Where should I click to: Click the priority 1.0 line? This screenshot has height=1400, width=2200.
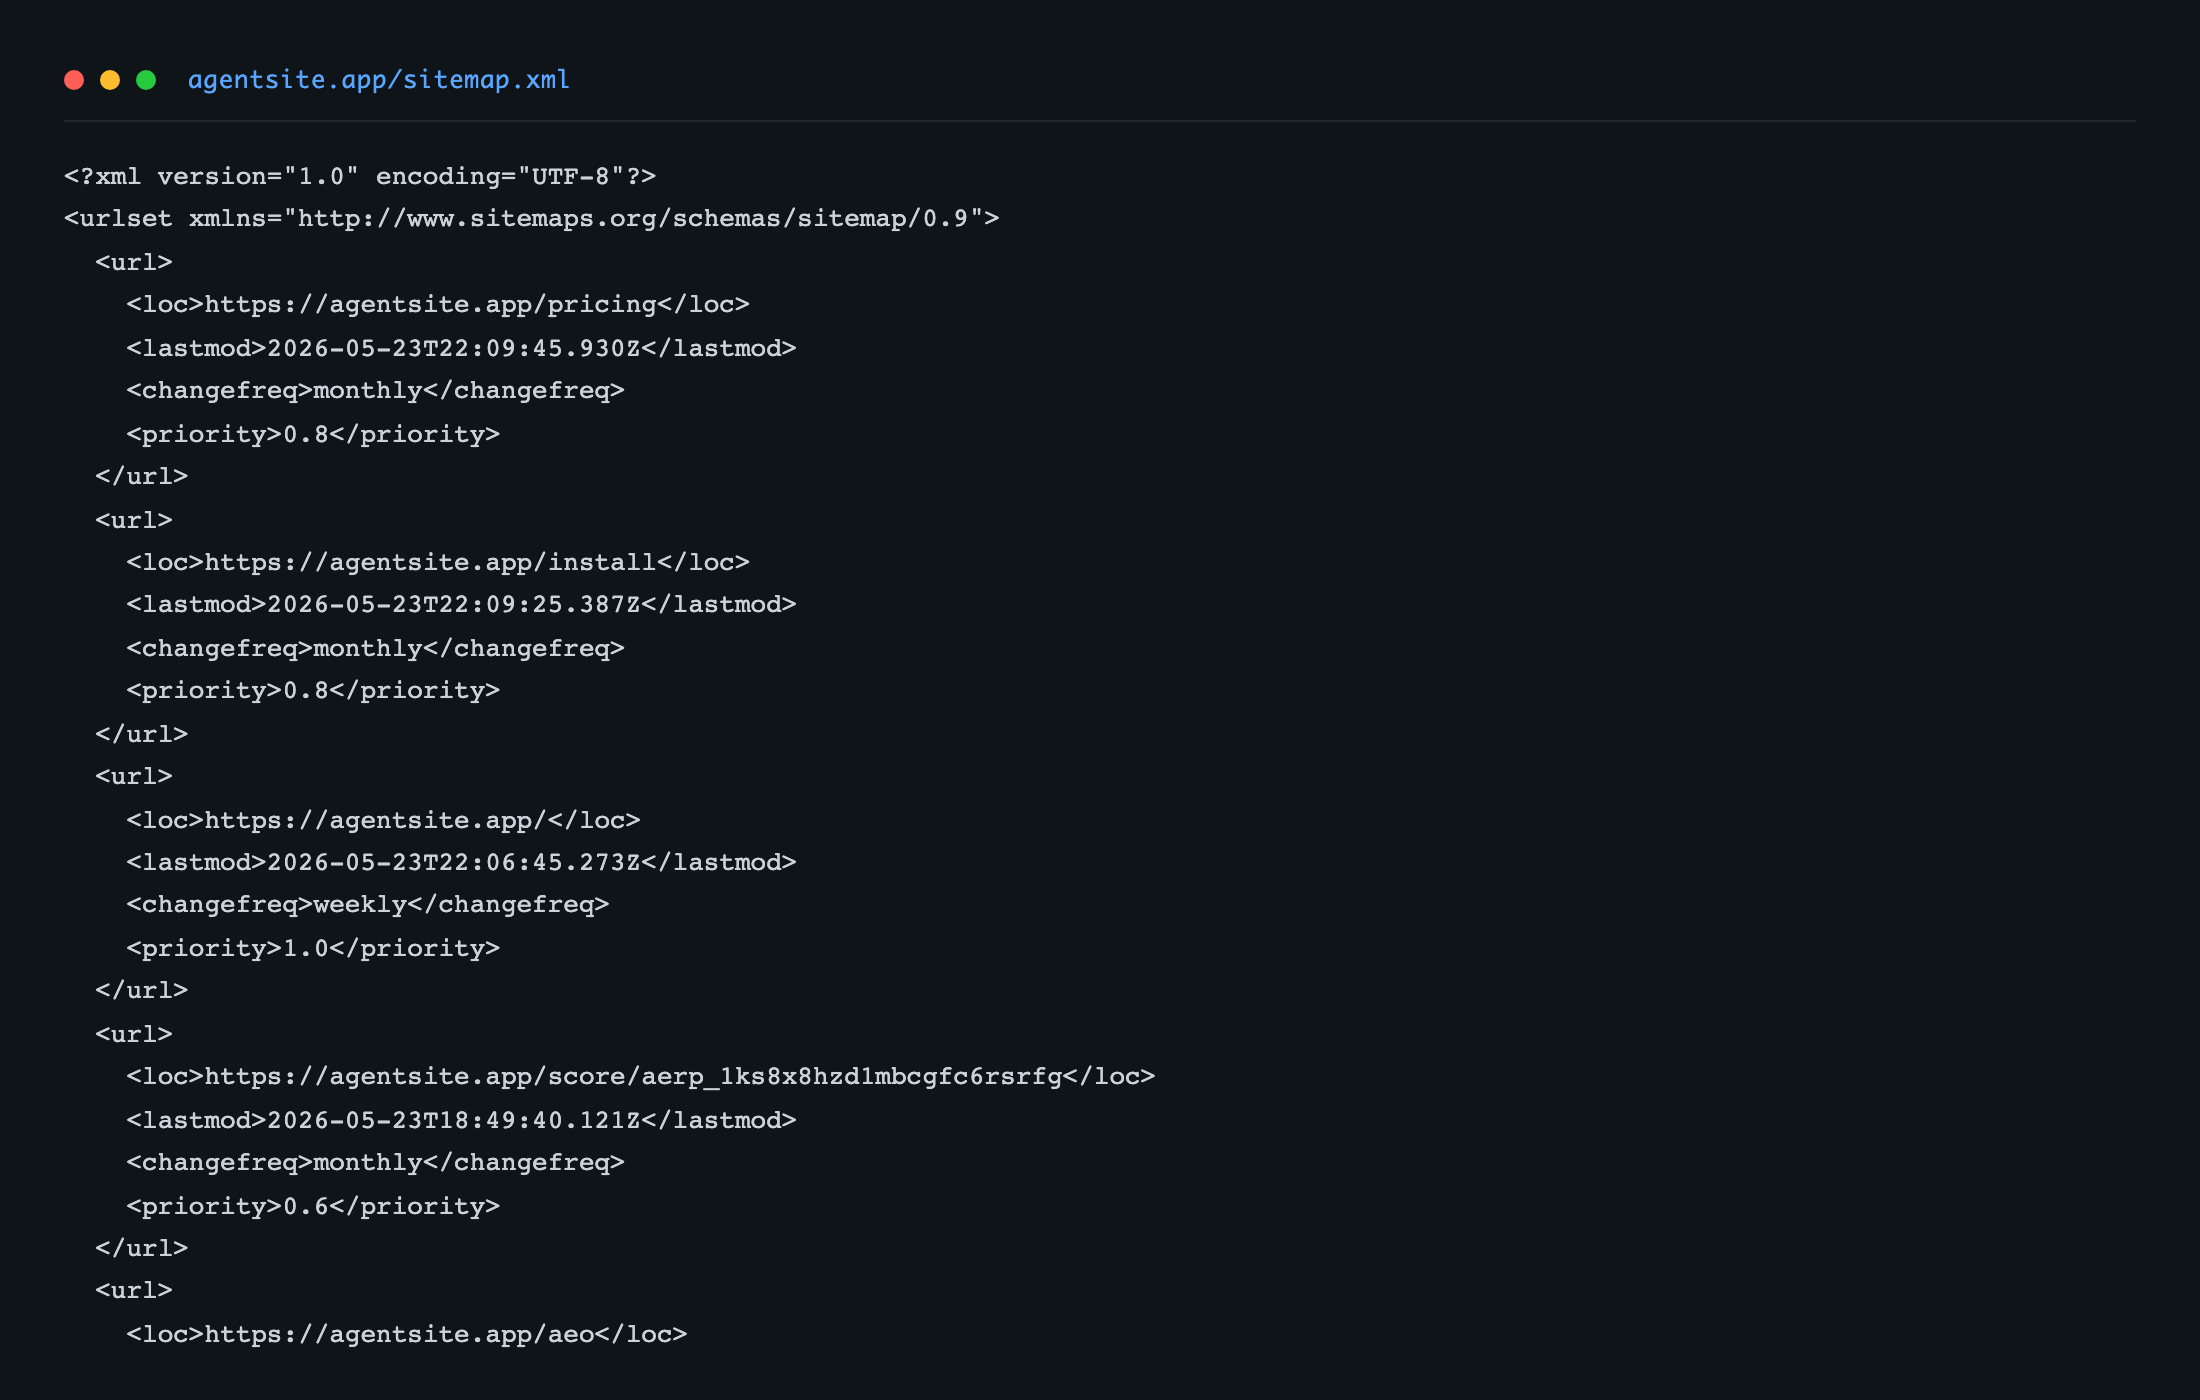(x=313, y=948)
